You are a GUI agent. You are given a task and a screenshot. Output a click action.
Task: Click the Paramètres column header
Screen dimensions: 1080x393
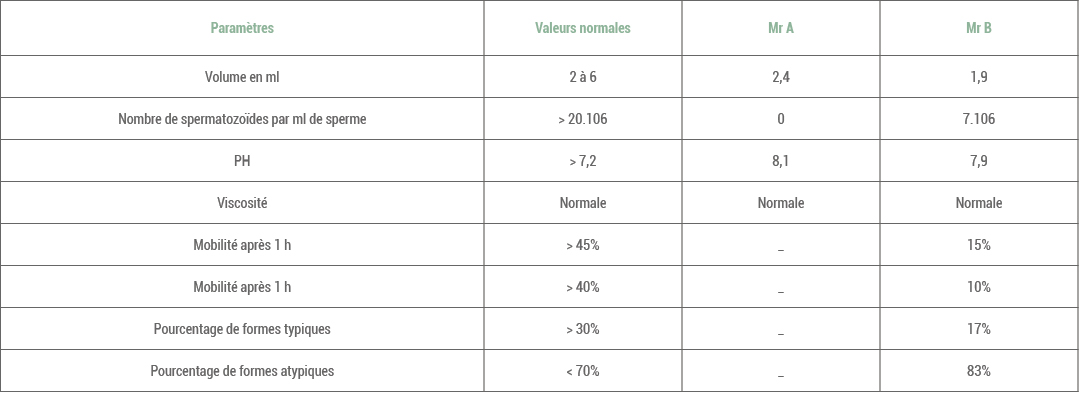tap(242, 28)
